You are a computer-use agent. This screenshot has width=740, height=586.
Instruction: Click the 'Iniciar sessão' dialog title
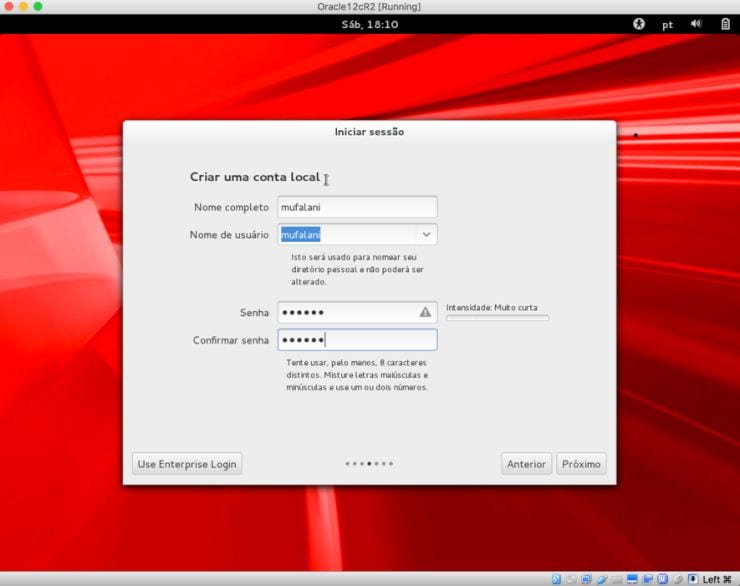[369, 132]
